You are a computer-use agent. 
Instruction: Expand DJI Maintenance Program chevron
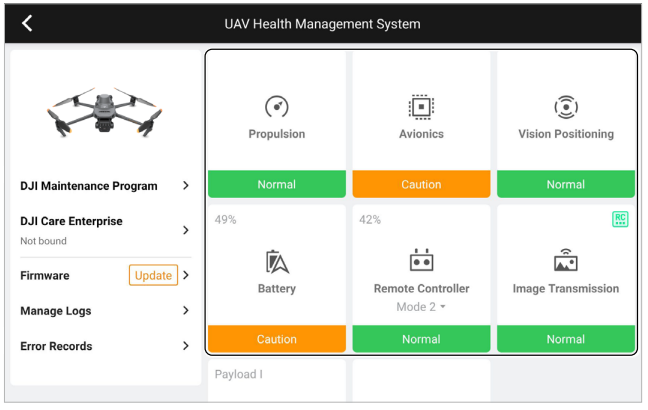point(186,186)
